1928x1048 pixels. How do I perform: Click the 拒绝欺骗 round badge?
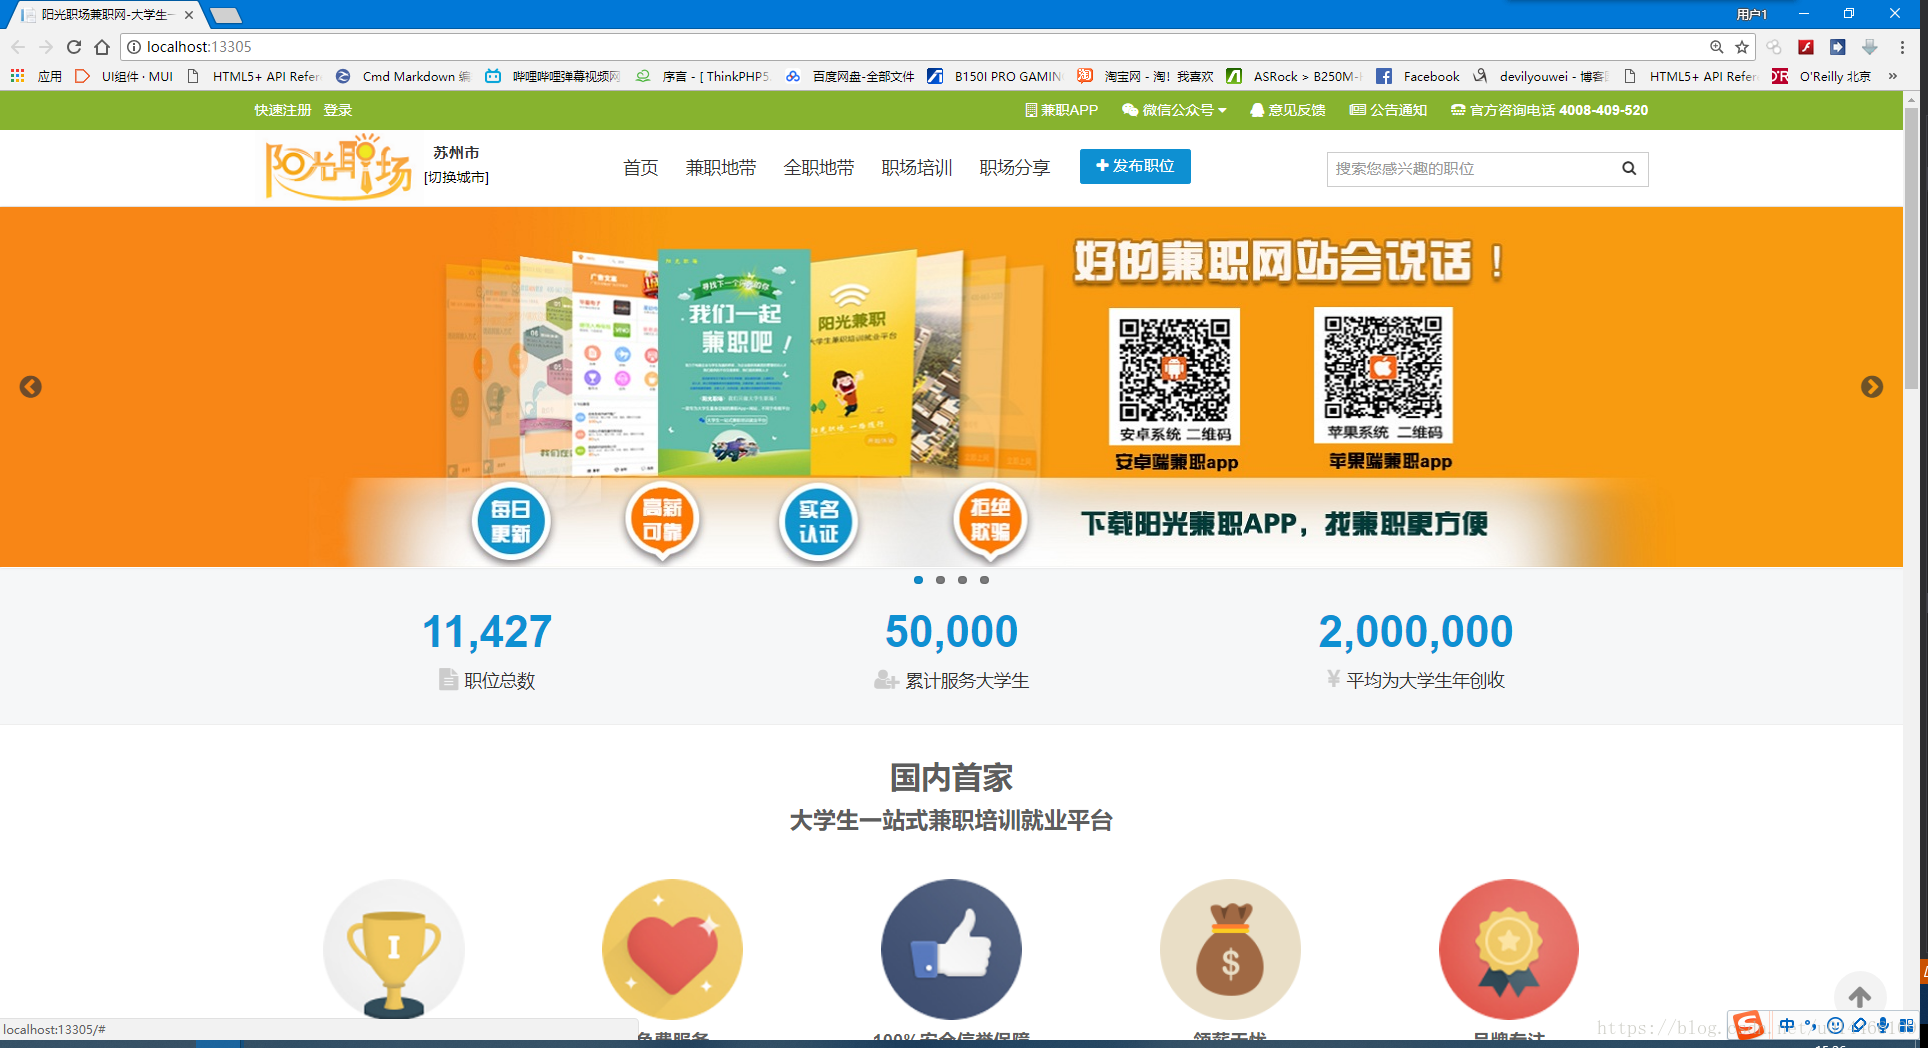[x=990, y=521]
